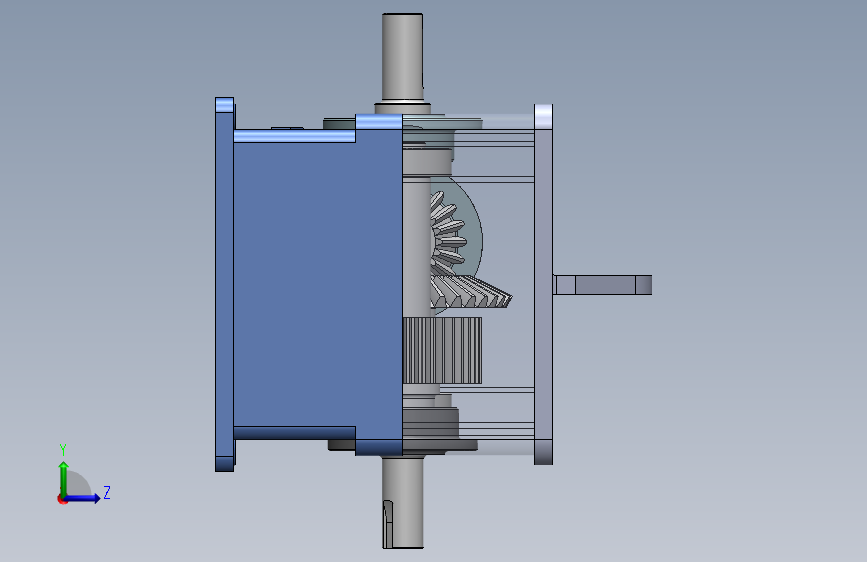Select the blue mounting flange on the left edge

click(x=224, y=285)
